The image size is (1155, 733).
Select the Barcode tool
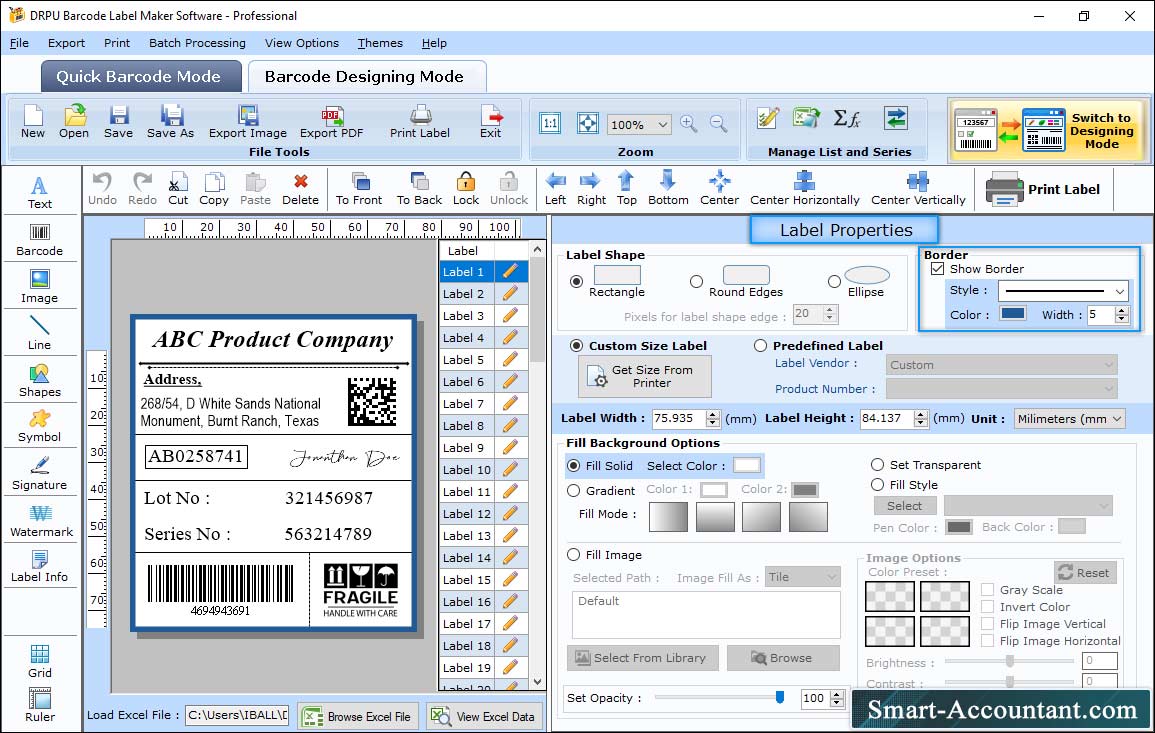pyautogui.click(x=40, y=240)
